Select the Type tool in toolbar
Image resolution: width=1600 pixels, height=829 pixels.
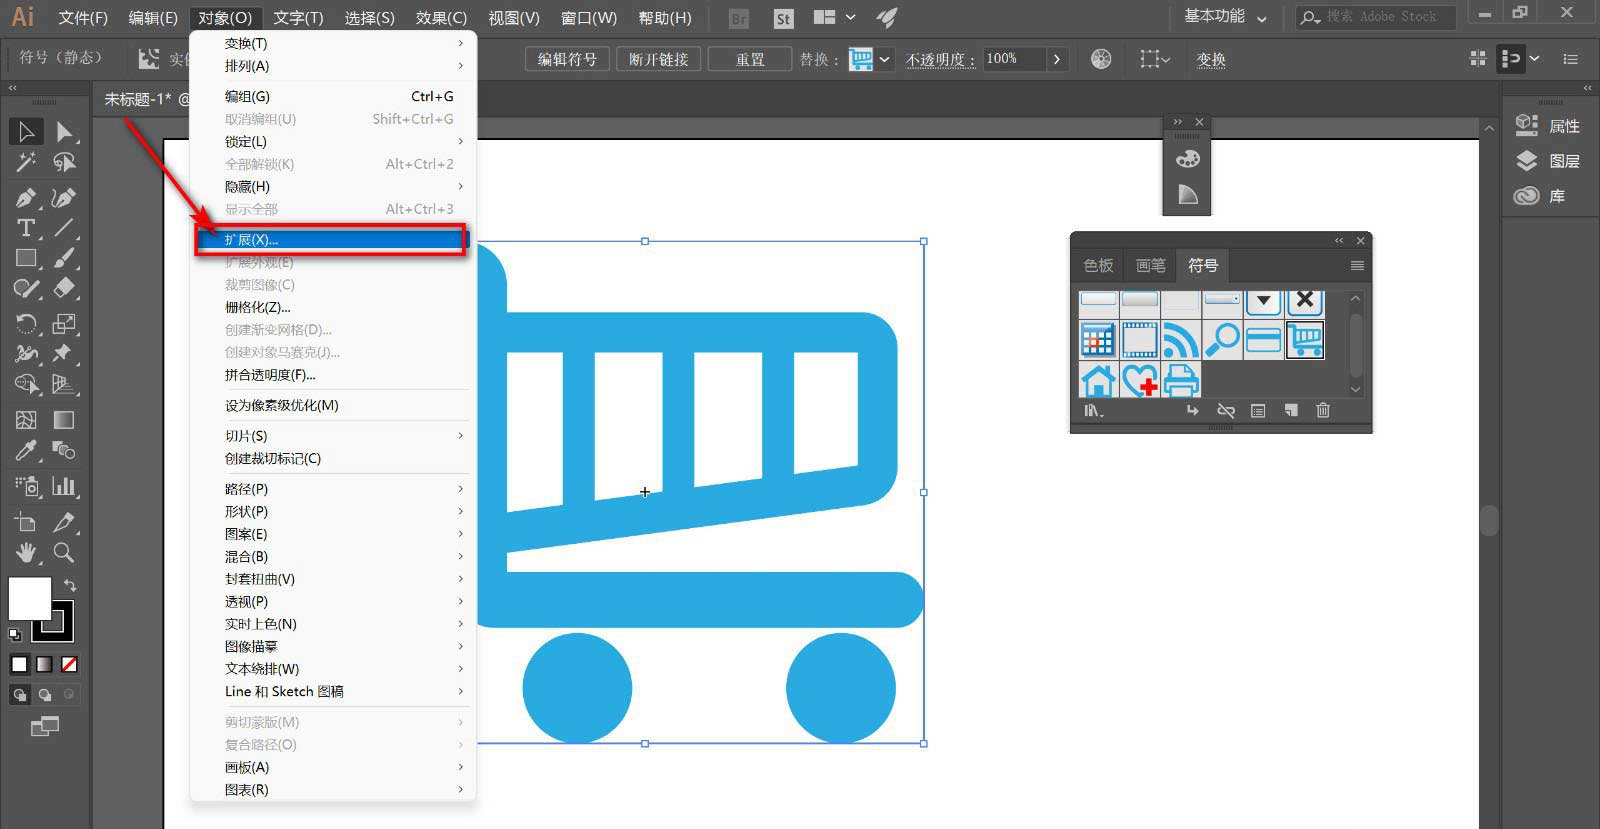(26, 228)
